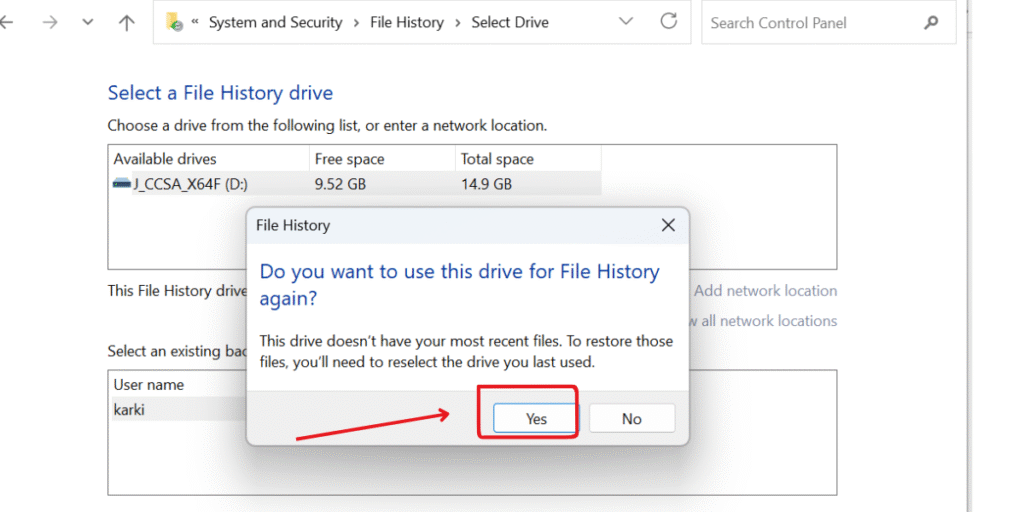Click the Free space column header
This screenshot has width=1024, height=512.
(x=382, y=159)
